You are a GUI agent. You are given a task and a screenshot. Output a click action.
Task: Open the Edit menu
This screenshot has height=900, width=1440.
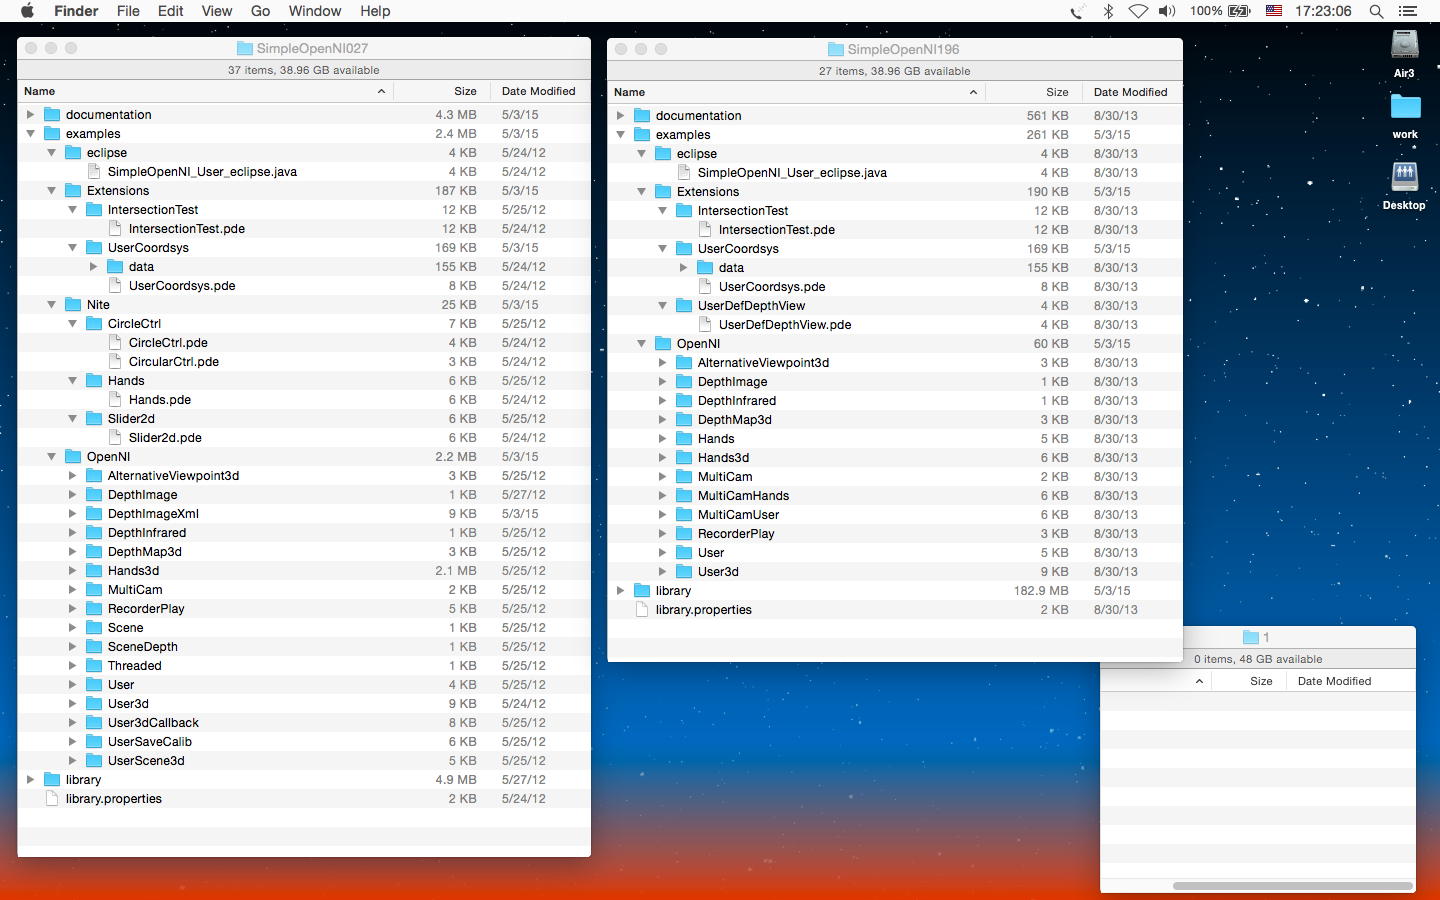click(x=171, y=11)
